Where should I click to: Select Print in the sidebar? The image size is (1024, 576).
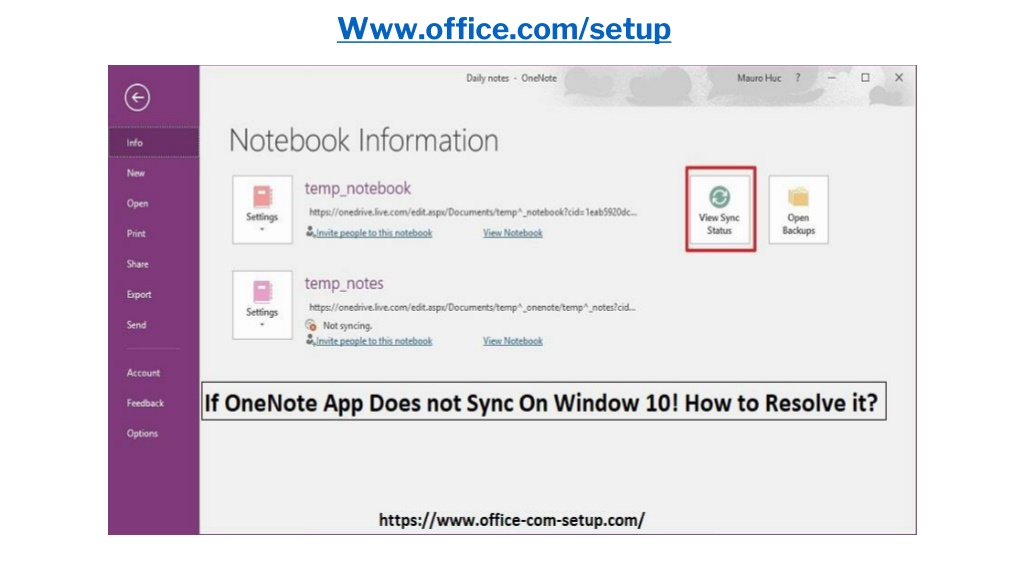[x=136, y=234]
